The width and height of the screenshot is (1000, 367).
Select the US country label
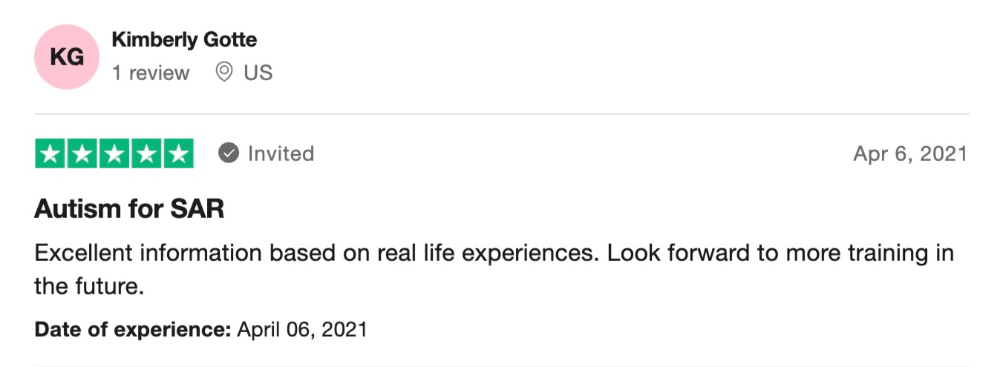pyautogui.click(x=258, y=73)
